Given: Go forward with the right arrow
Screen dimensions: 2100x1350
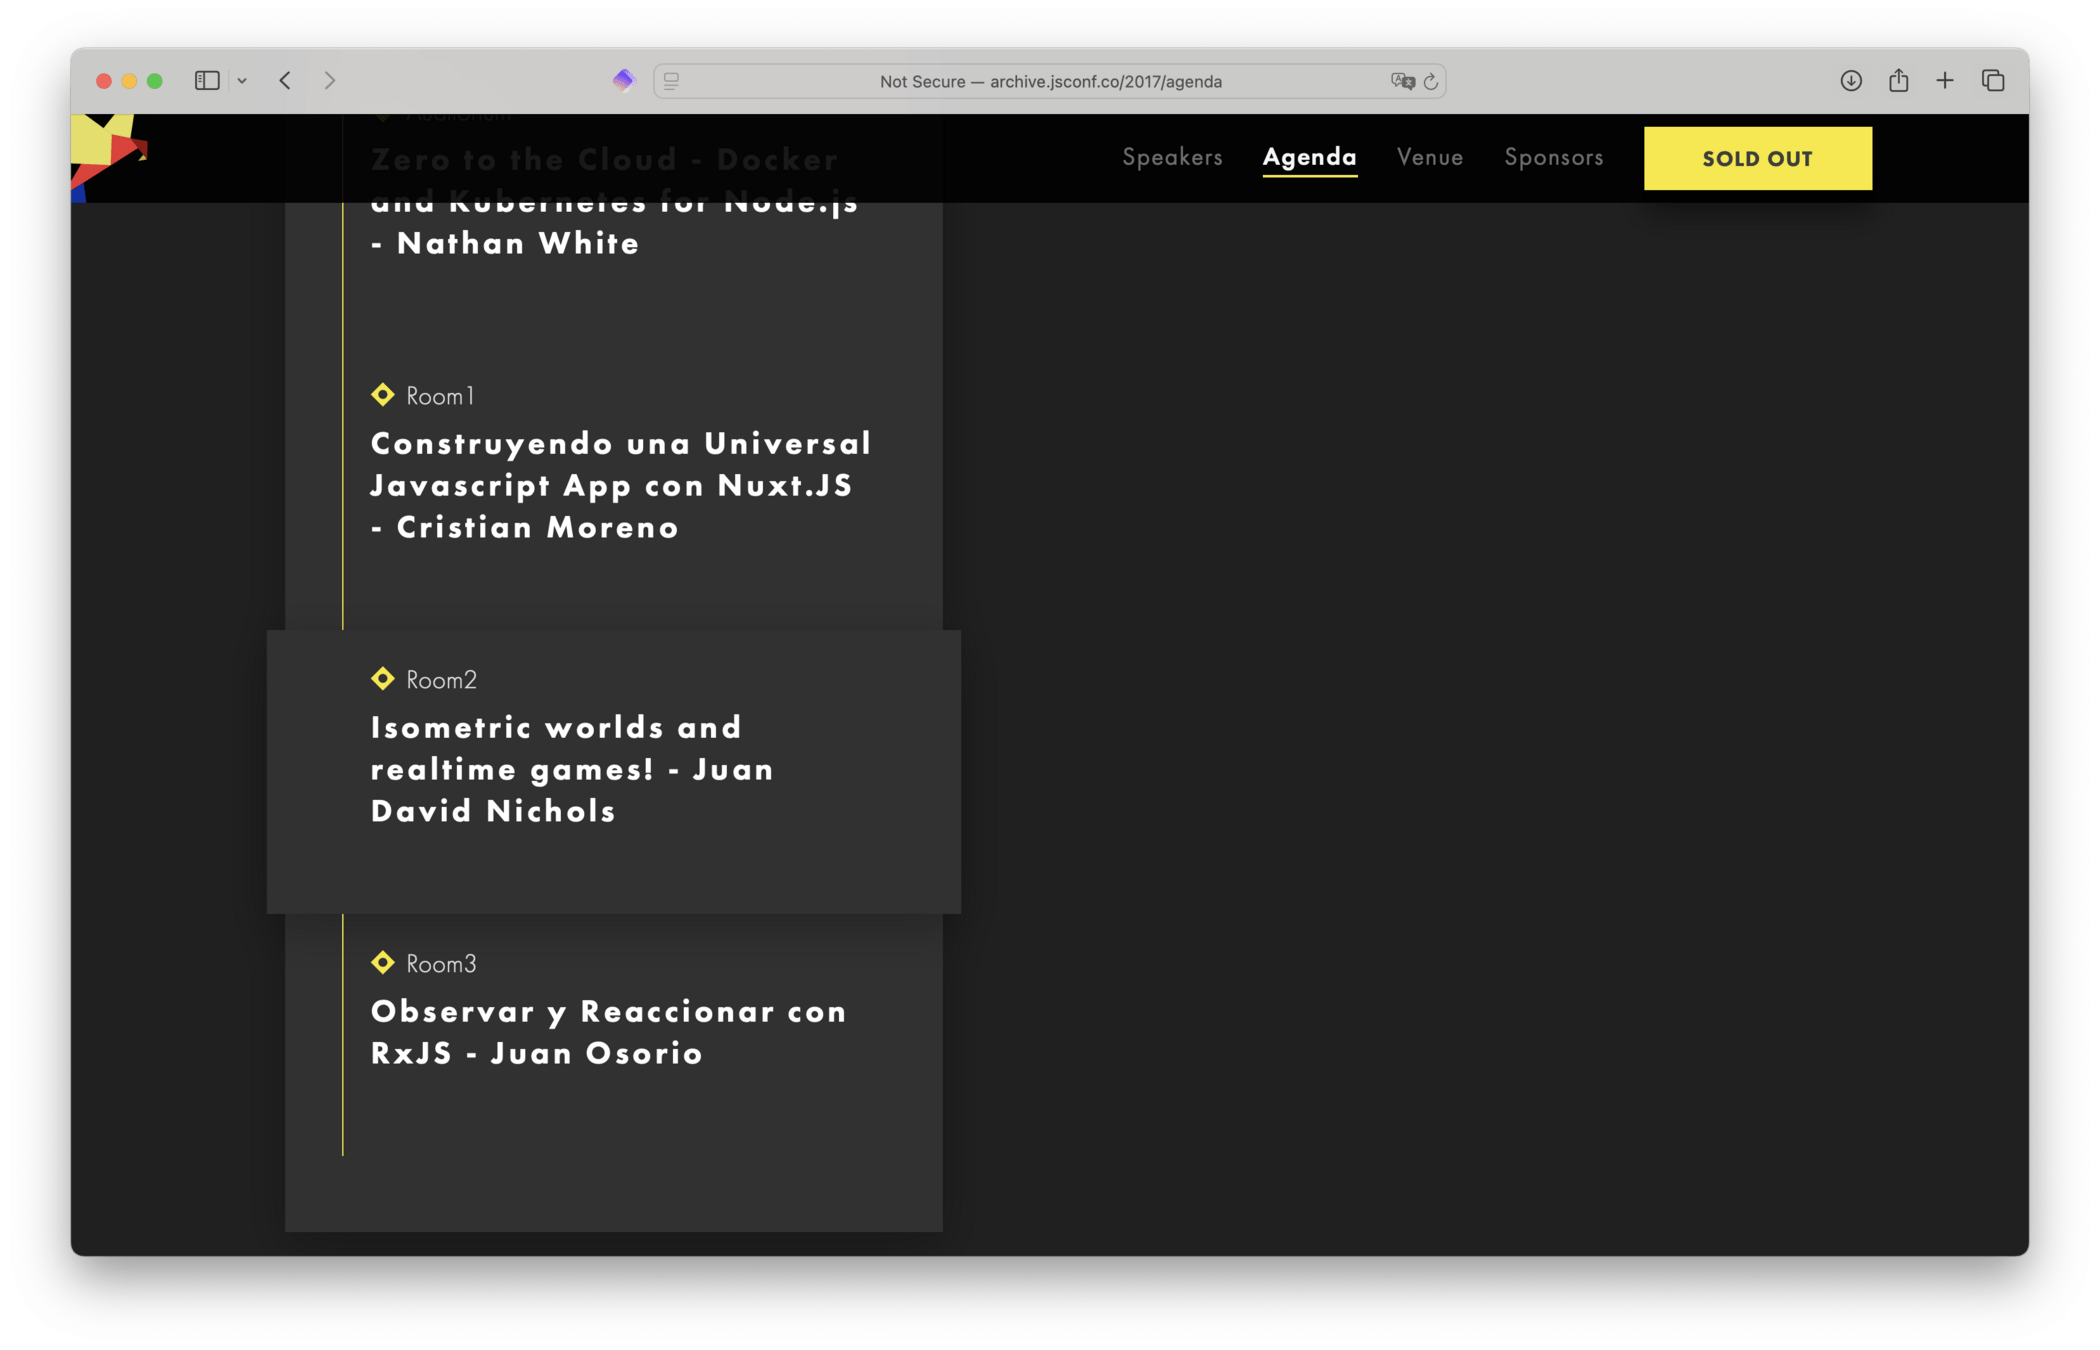Looking at the screenshot, I should click(330, 81).
